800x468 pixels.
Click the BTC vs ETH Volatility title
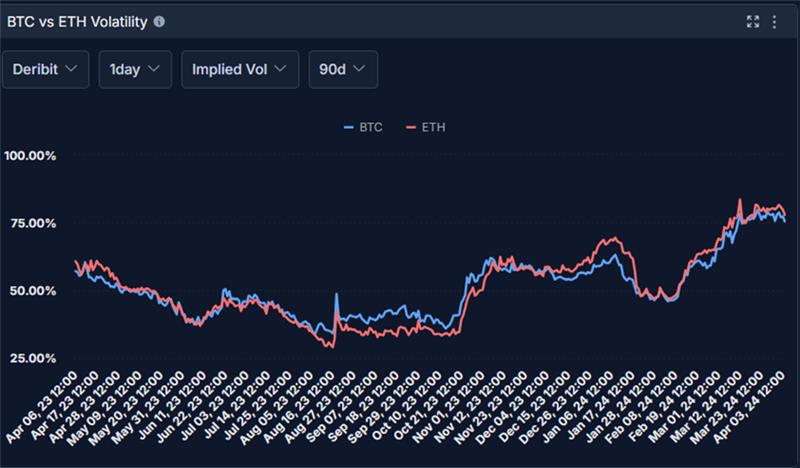(x=77, y=22)
